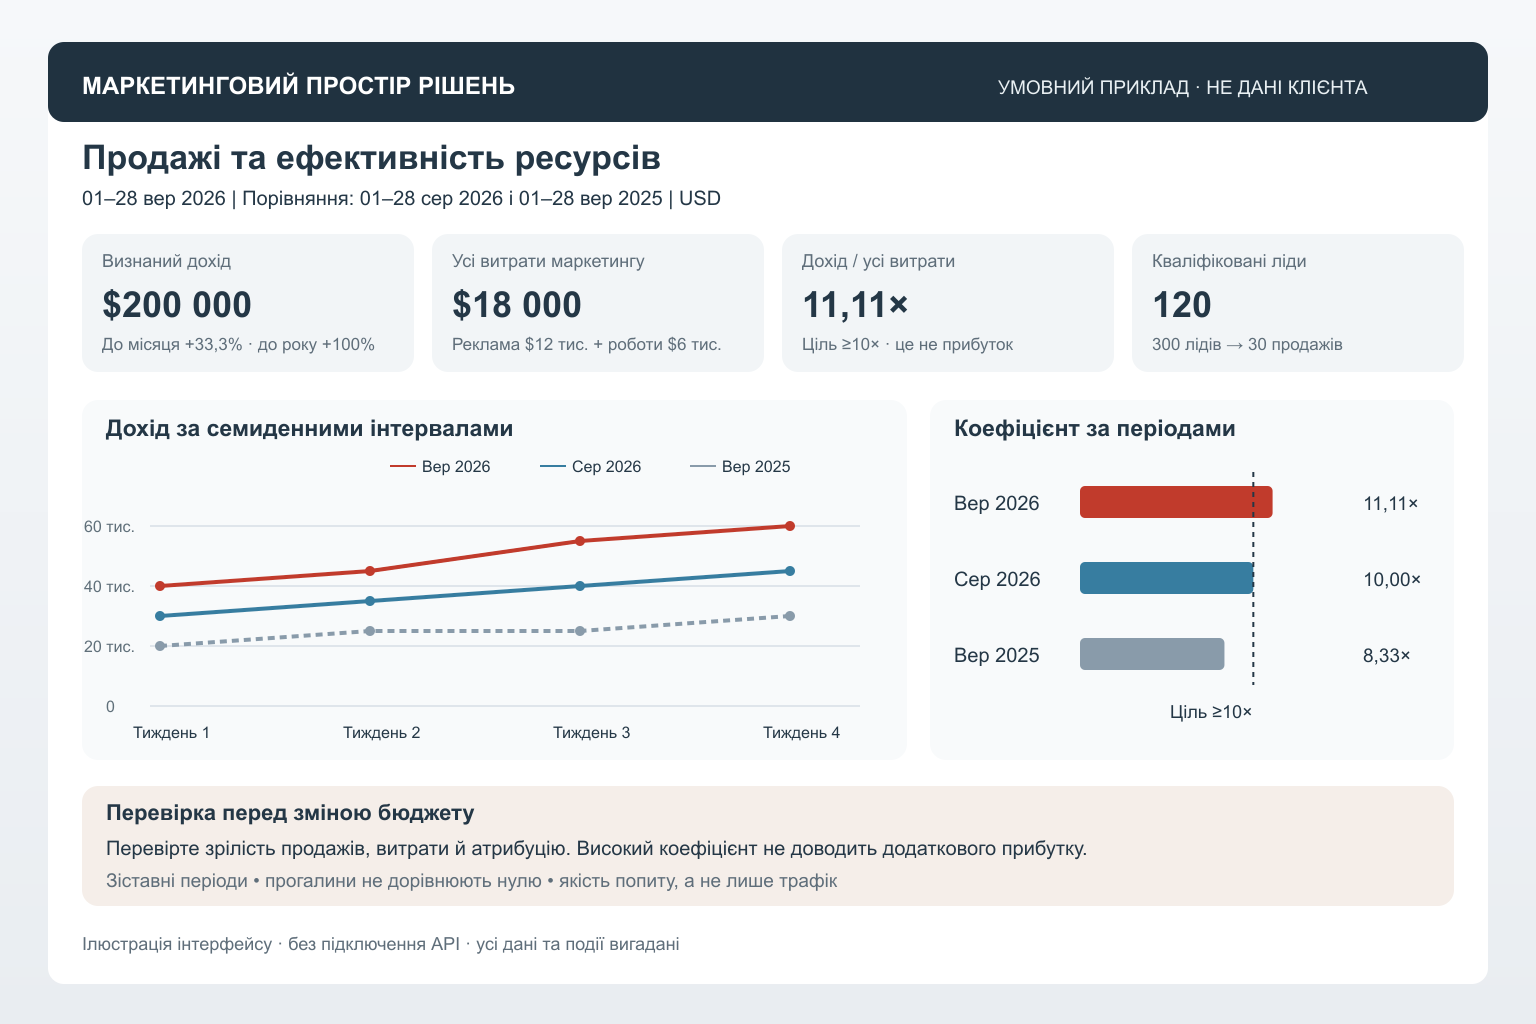The height and width of the screenshot is (1024, 1536).
Task: Click the "Кваліфіковані ліди" card label
Action: [x=1229, y=261]
